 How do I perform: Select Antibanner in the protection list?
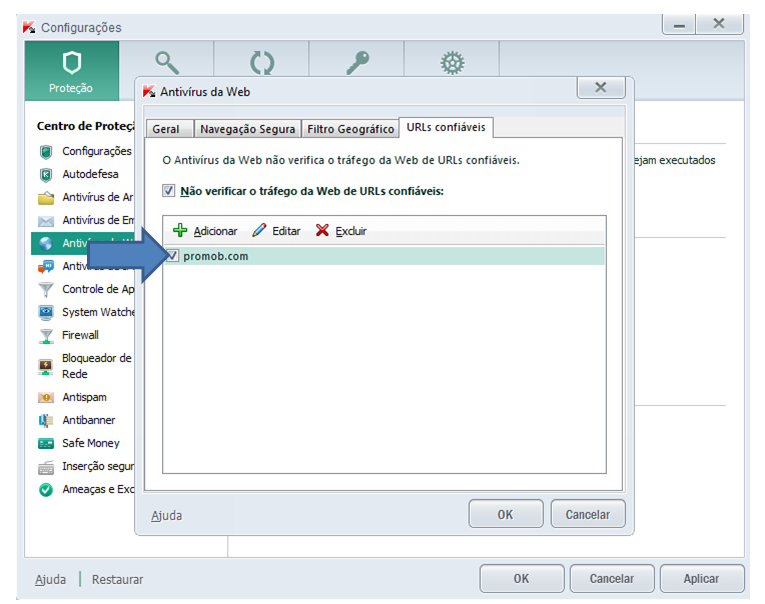[89, 420]
